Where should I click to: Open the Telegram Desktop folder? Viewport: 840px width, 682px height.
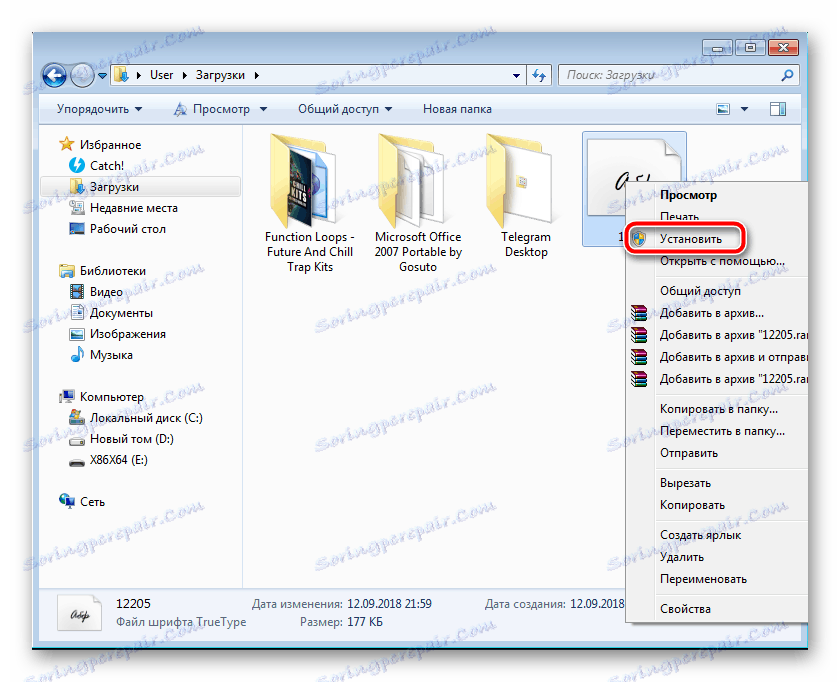pos(526,192)
